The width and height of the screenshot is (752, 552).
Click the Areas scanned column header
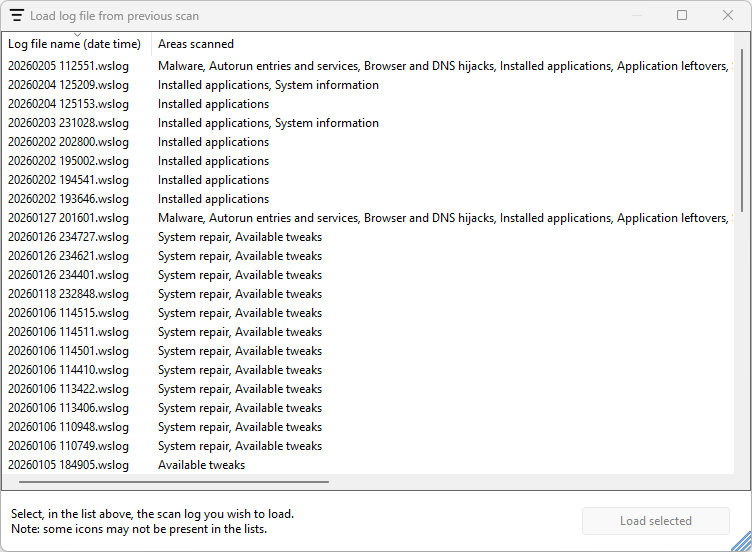(x=196, y=44)
